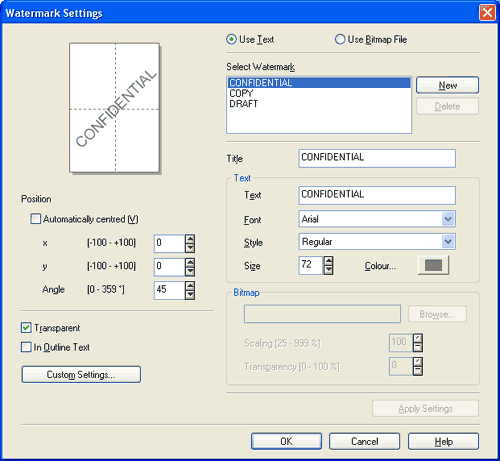Viewport: 500px width, 461px height.
Task: Click the watermark preview page thumbnail
Action: coord(114,107)
